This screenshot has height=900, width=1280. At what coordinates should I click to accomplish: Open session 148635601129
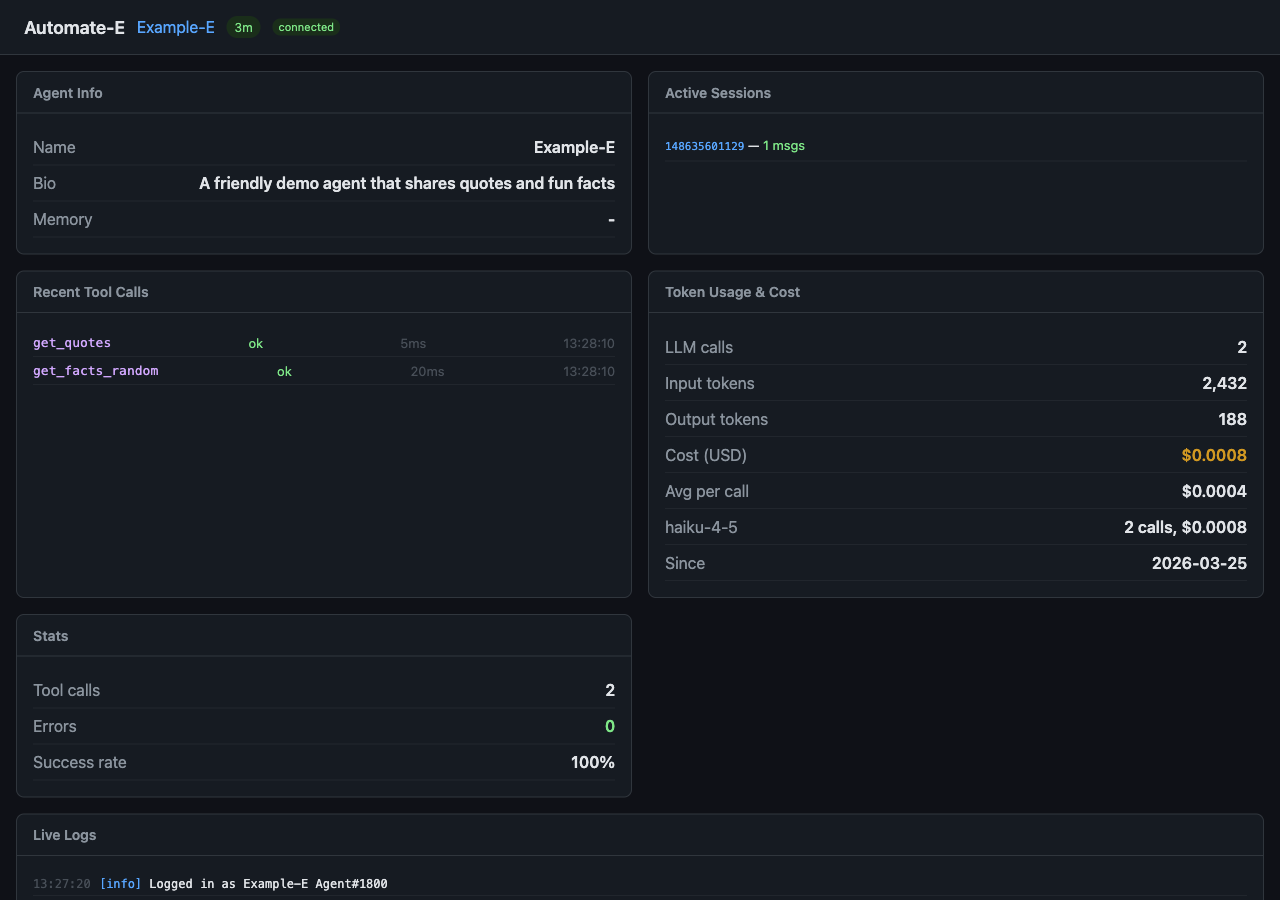coord(704,146)
